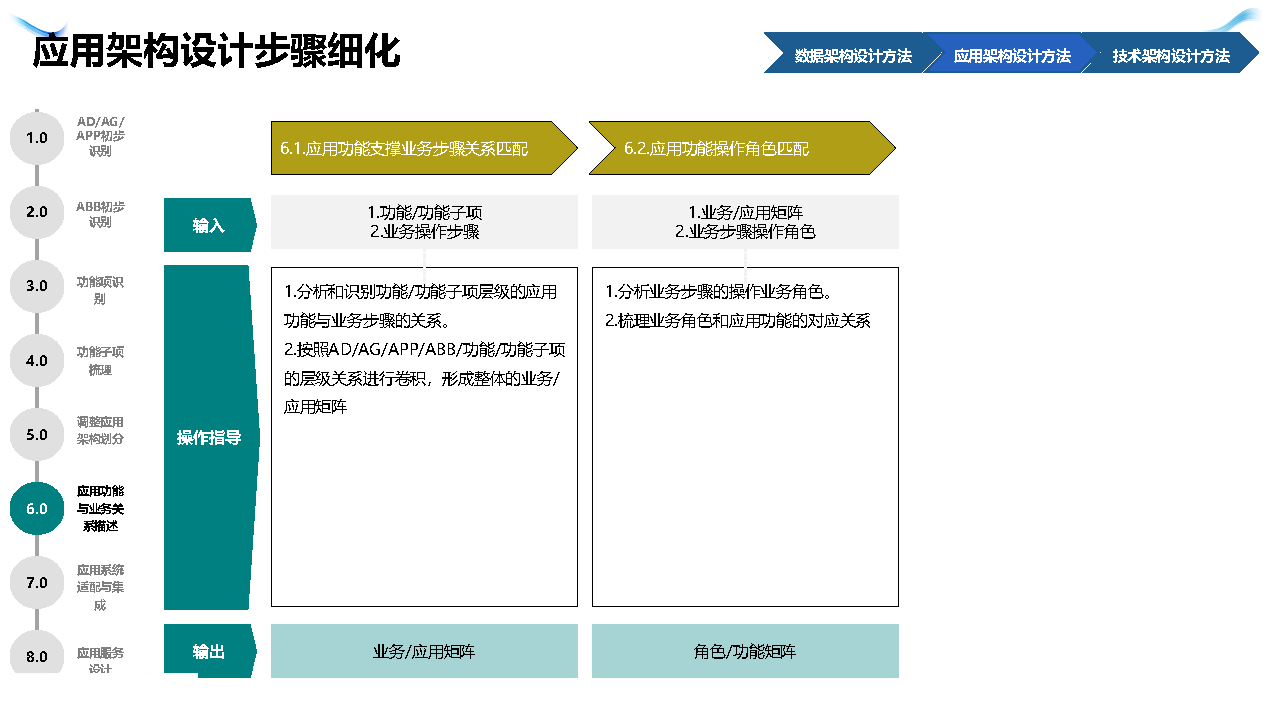Click the 1.0 step circle

point(37,138)
